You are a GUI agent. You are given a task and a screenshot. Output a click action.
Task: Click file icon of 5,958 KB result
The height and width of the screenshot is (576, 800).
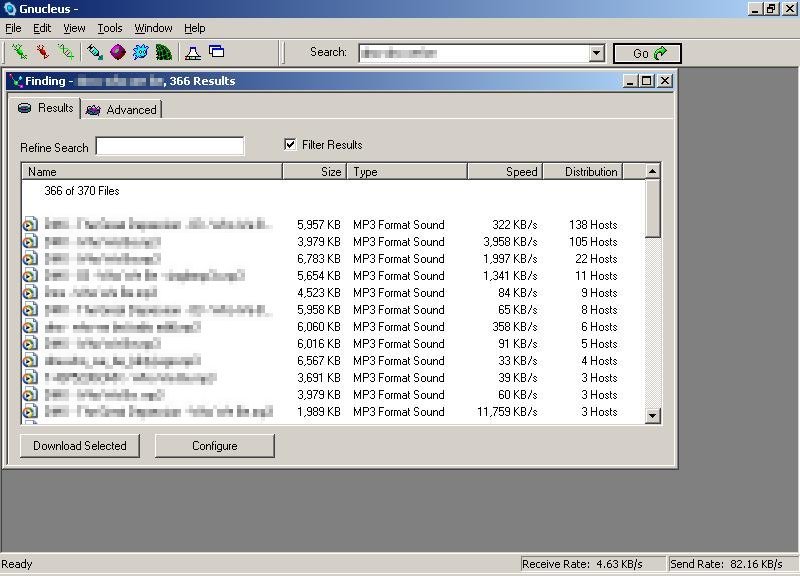30,310
